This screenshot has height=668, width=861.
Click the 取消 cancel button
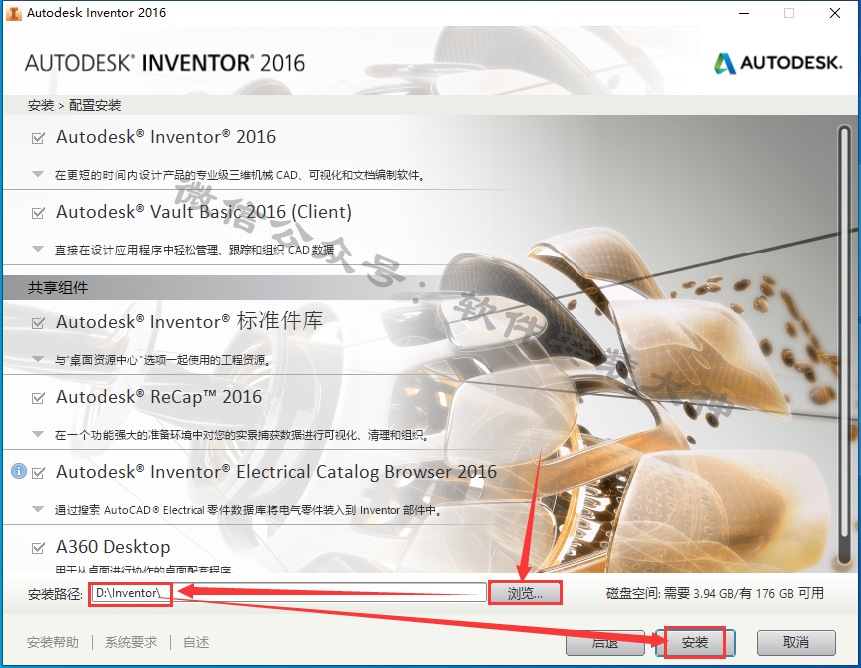pyautogui.click(x=796, y=642)
